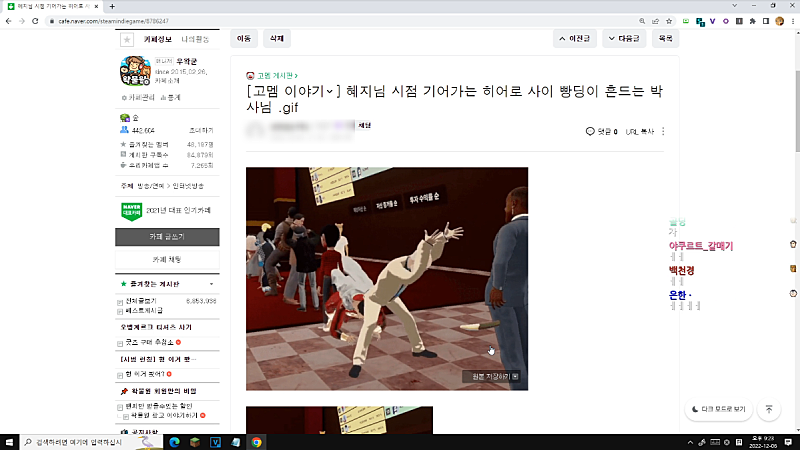
Task: Open 고멤 게시판 board link
Action: pos(276,76)
